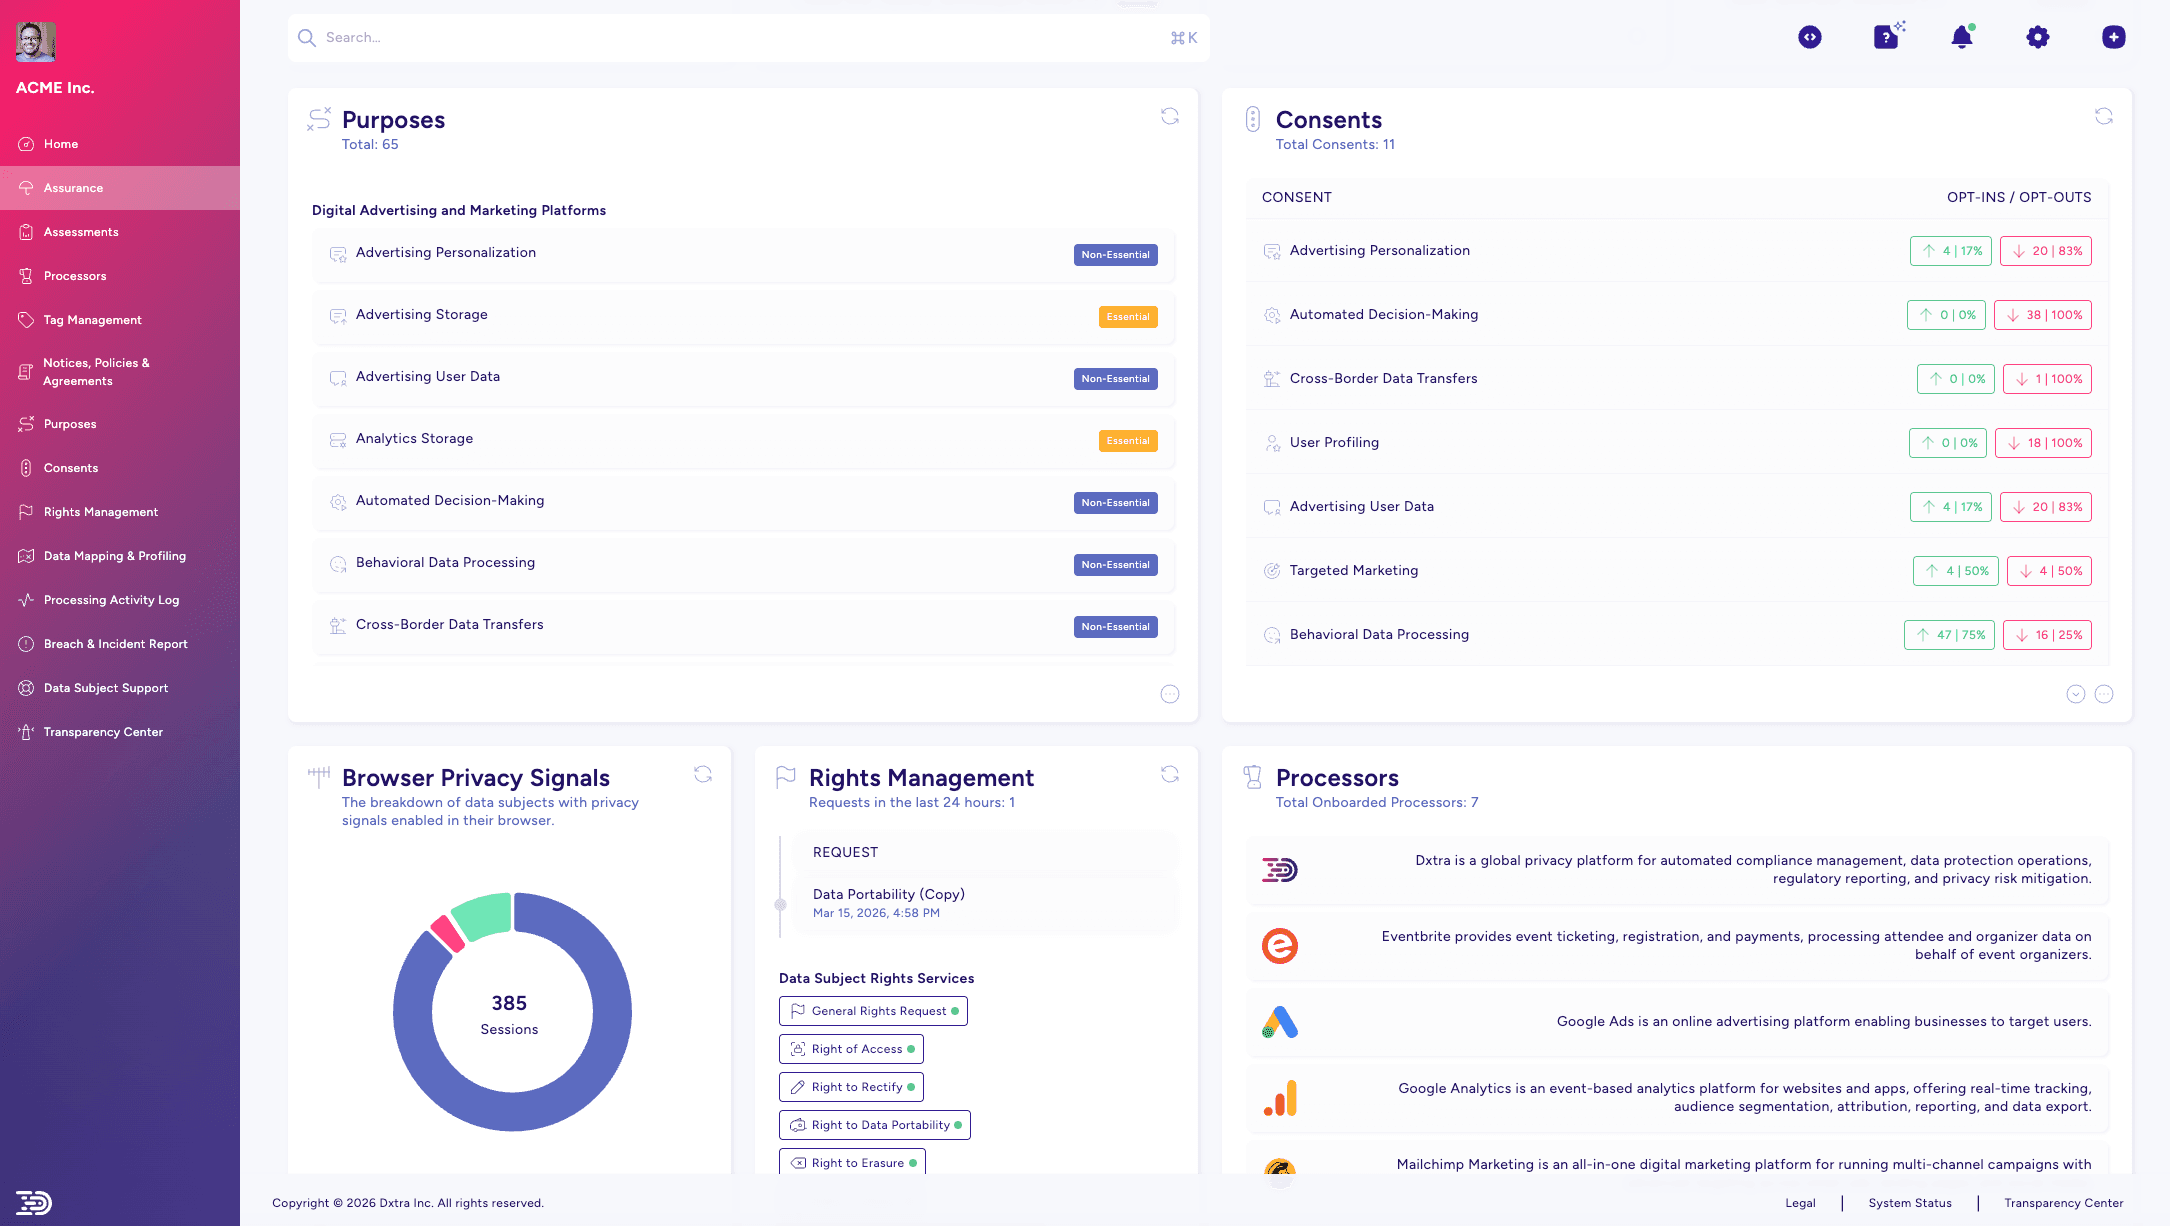
Task: Open the Transparency Center footer link
Action: point(2064,1203)
